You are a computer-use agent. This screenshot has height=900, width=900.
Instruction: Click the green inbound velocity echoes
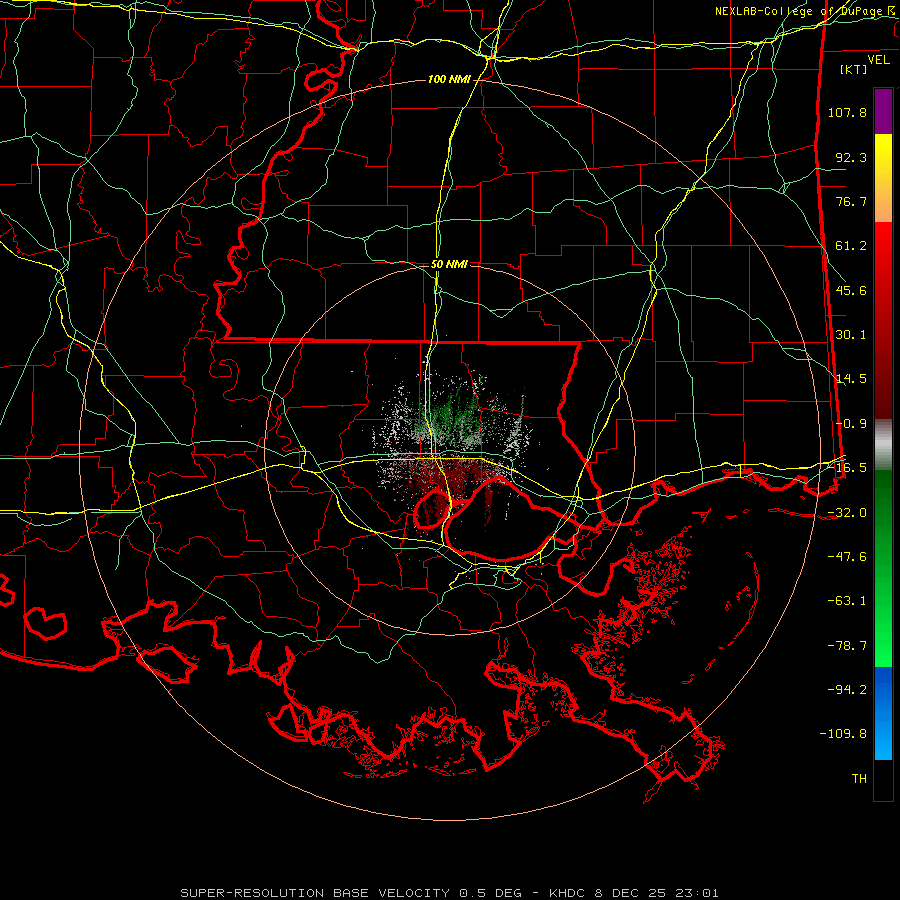coord(455,414)
